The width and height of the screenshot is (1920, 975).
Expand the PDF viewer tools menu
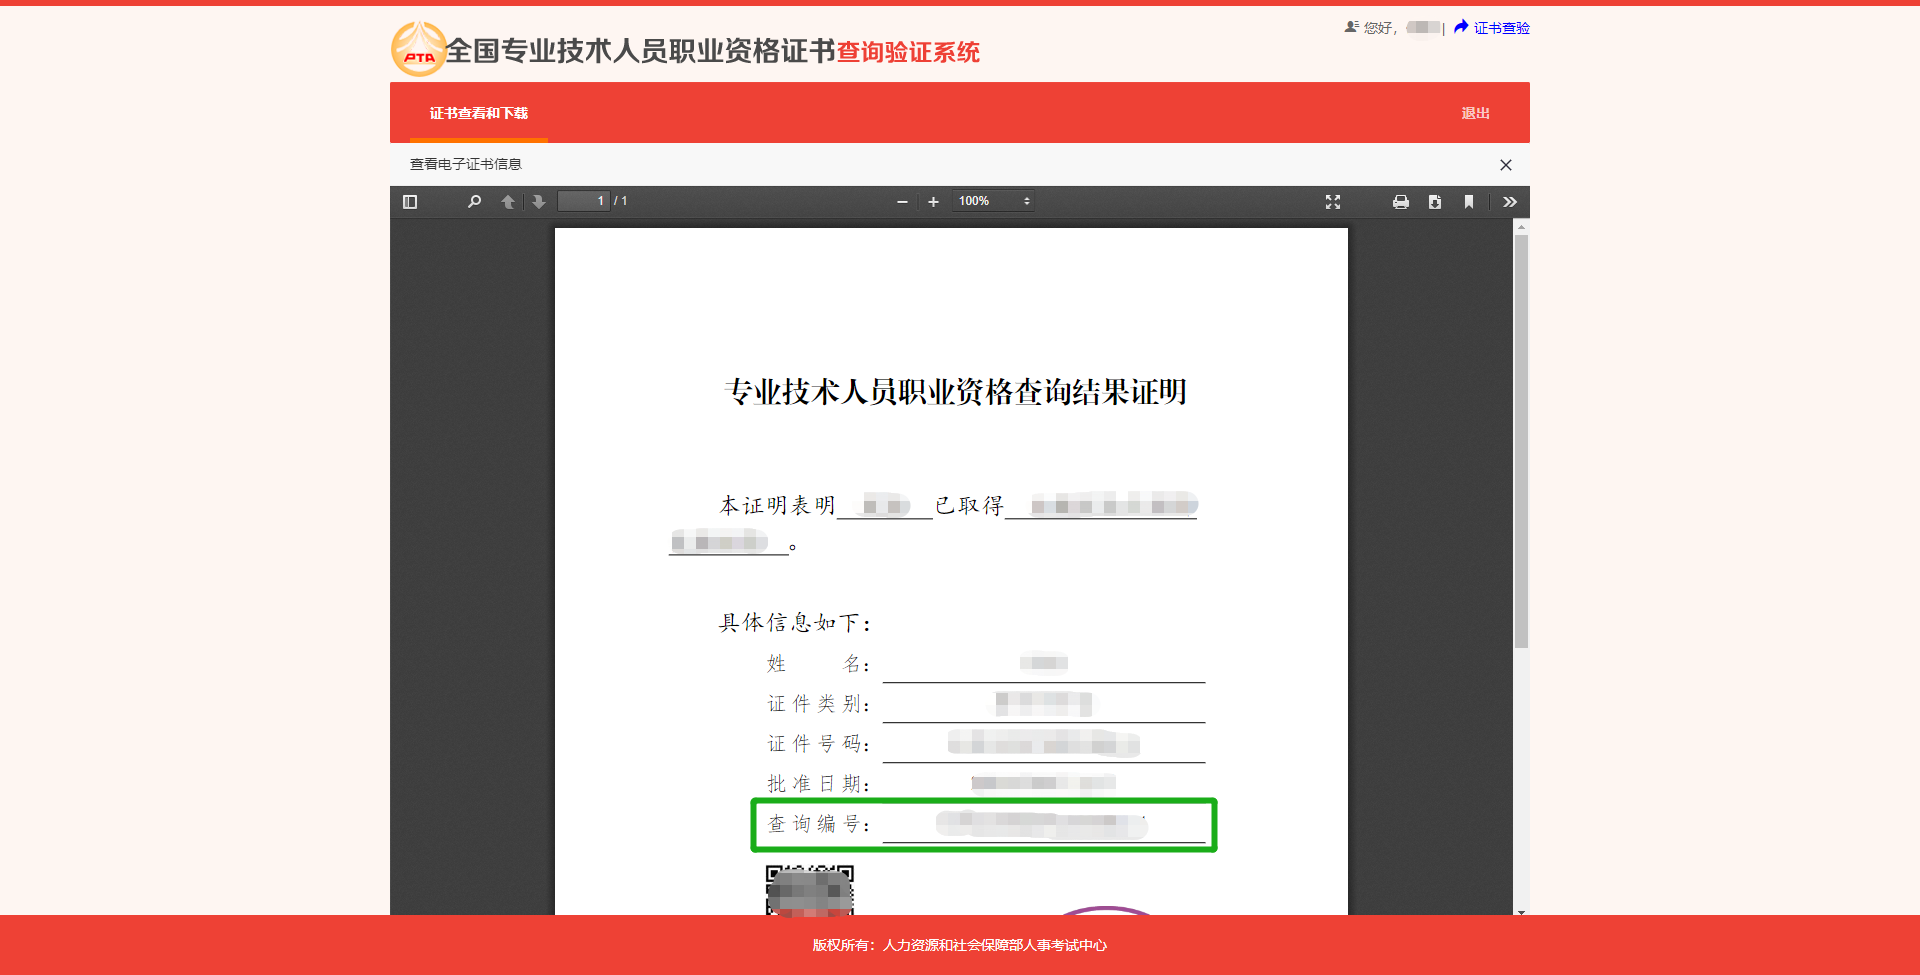click(1510, 202)
